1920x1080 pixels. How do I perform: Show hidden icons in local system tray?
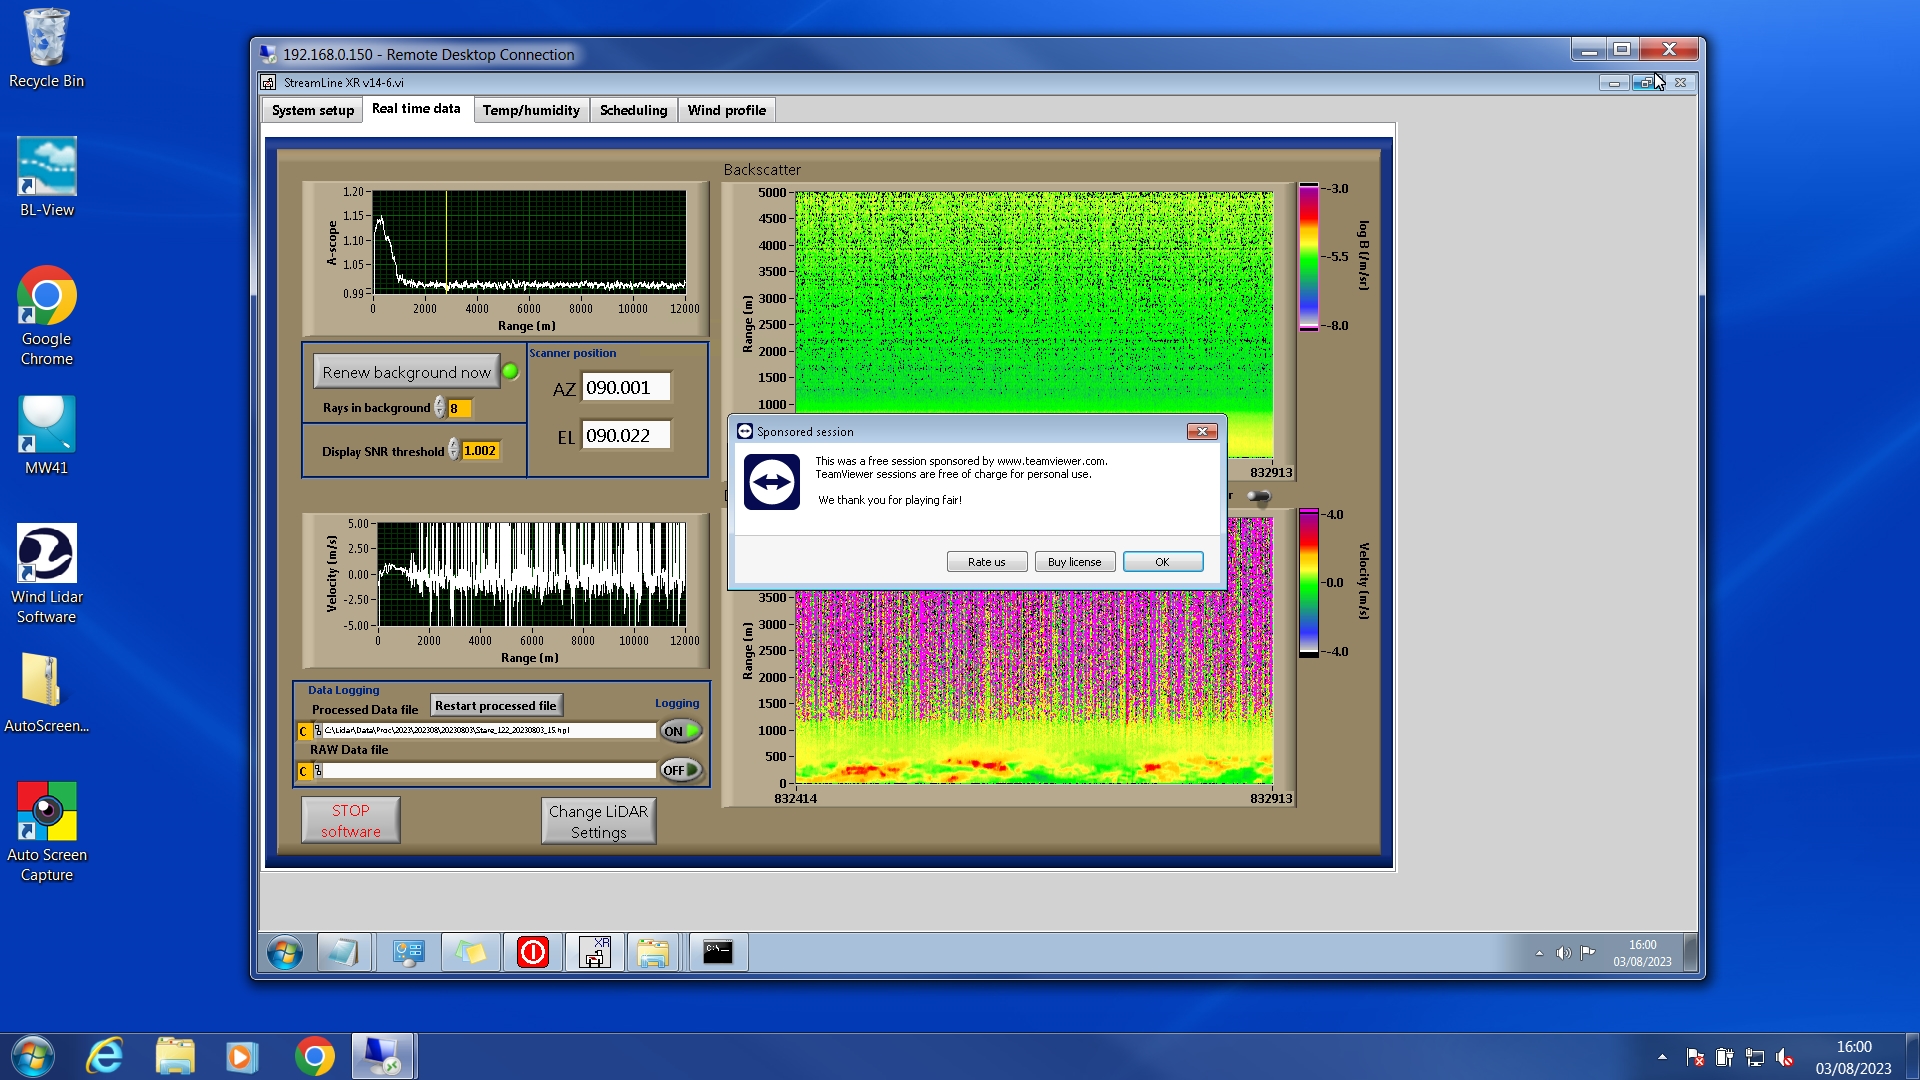click(x=1662, y=1057)
